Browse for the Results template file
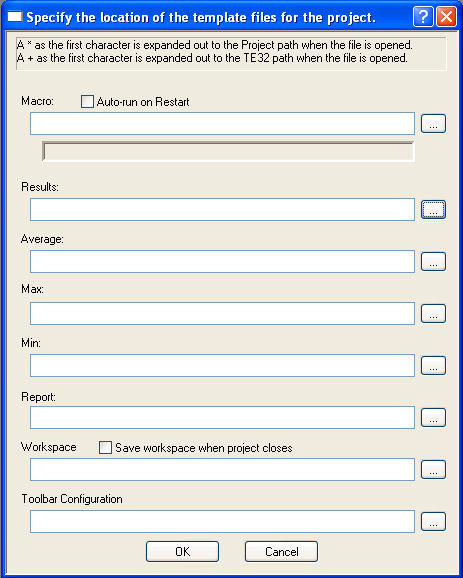The image size is (463, 578). (433, 209)
